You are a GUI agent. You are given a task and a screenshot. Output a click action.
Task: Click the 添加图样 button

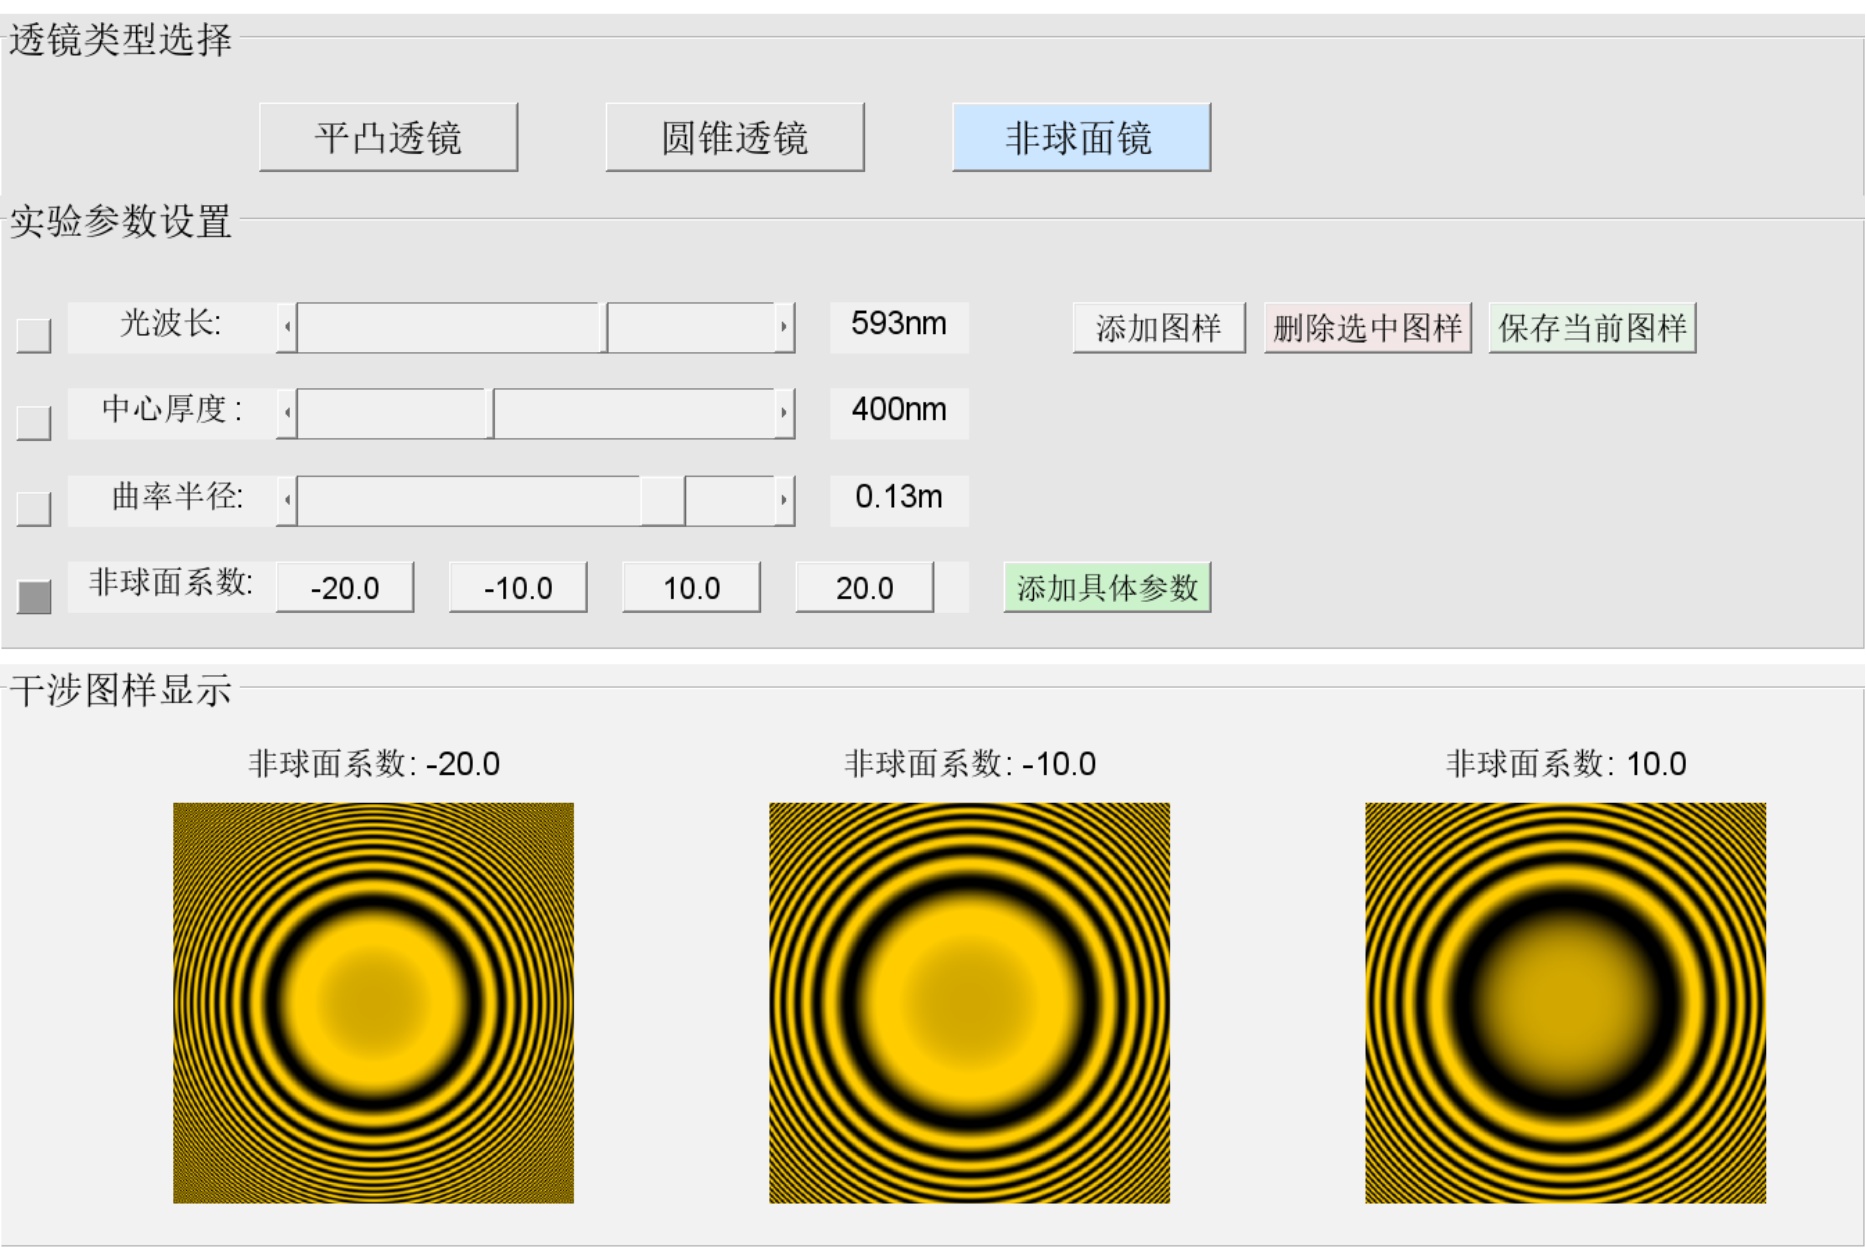coord(1158,328)
